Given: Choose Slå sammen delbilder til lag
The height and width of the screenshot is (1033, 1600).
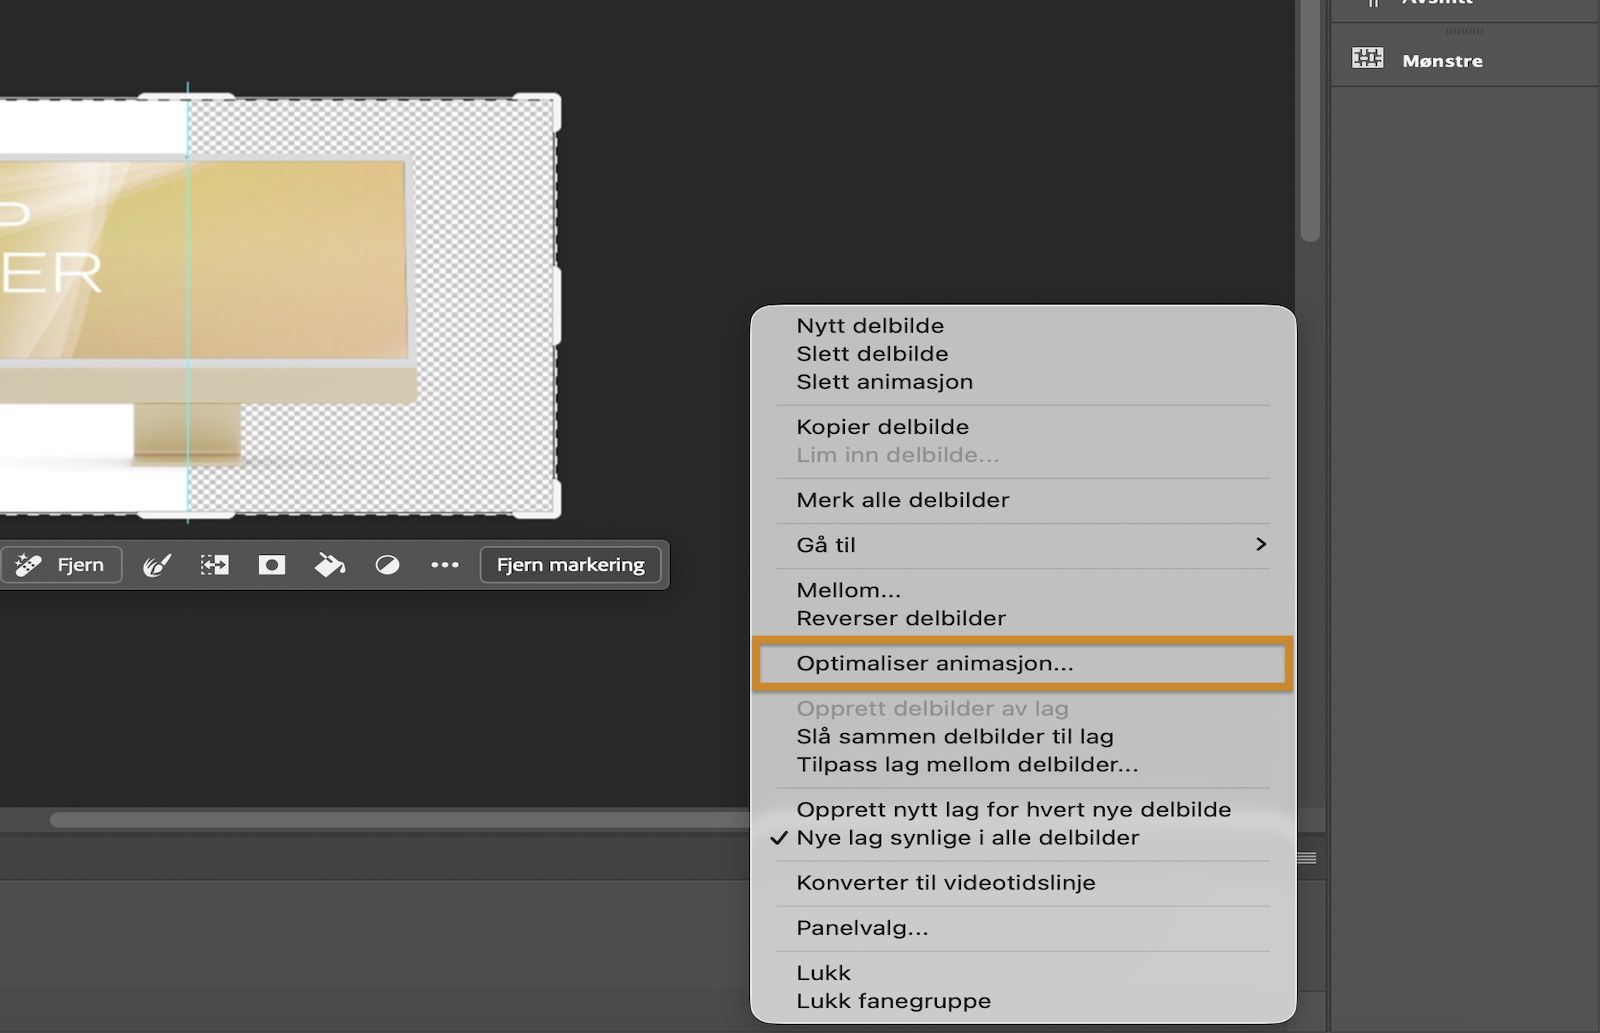Looking at the screenshot, I should (x=955, y=737).
